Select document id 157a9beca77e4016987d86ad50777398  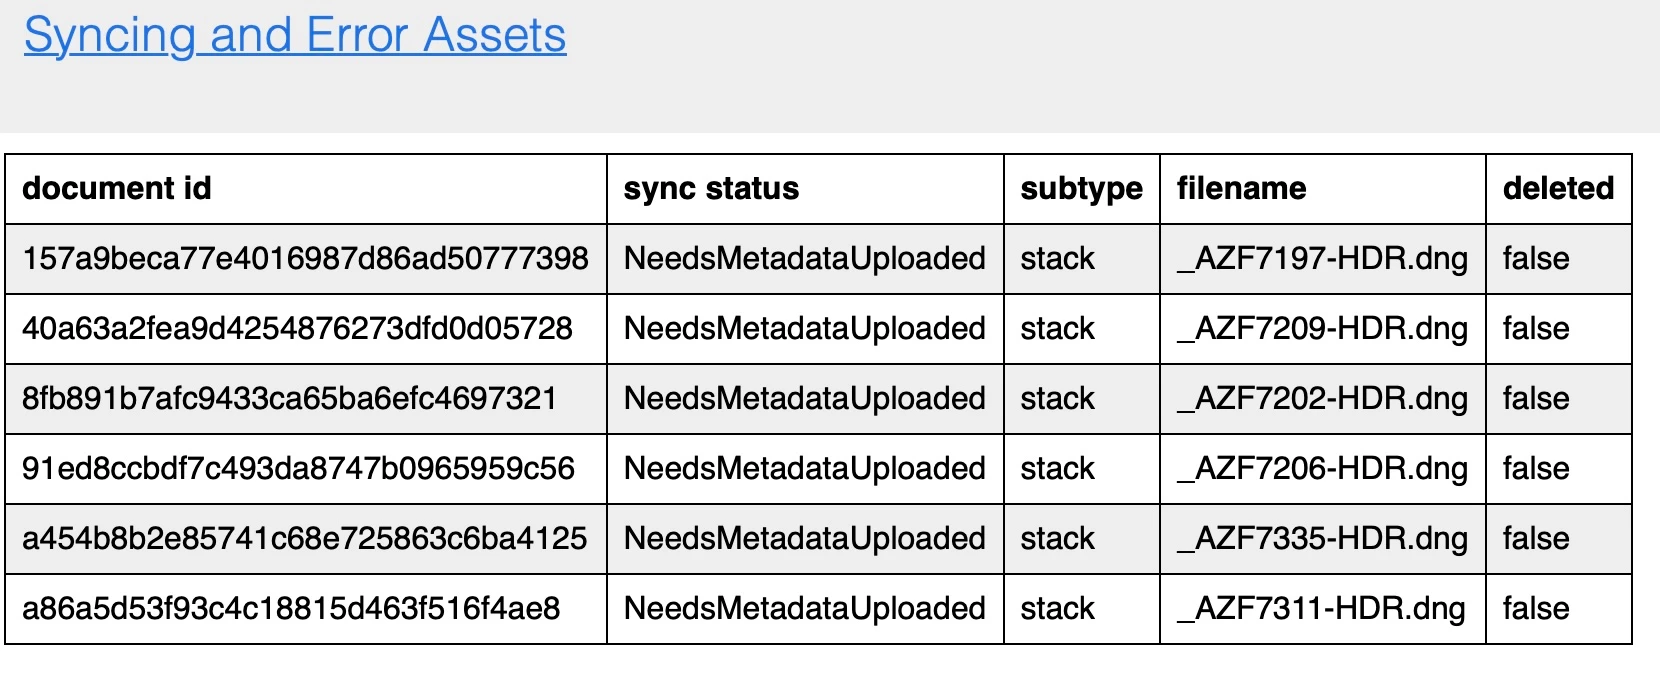coord(305,259)
